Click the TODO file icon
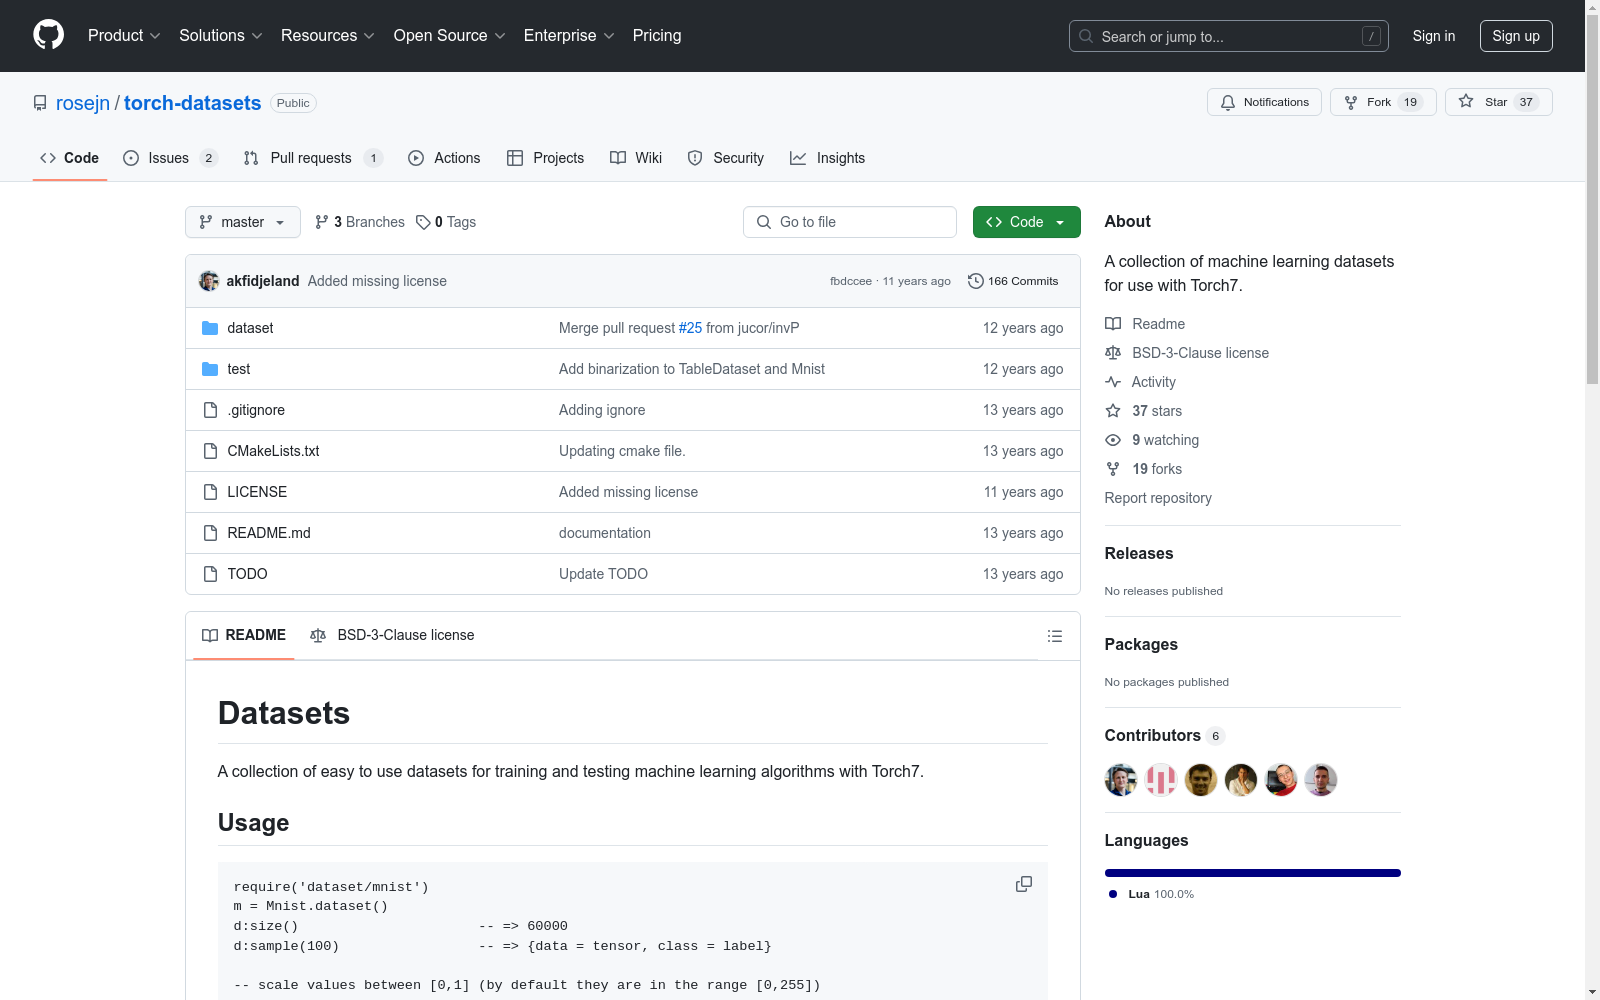 point(210,574)
